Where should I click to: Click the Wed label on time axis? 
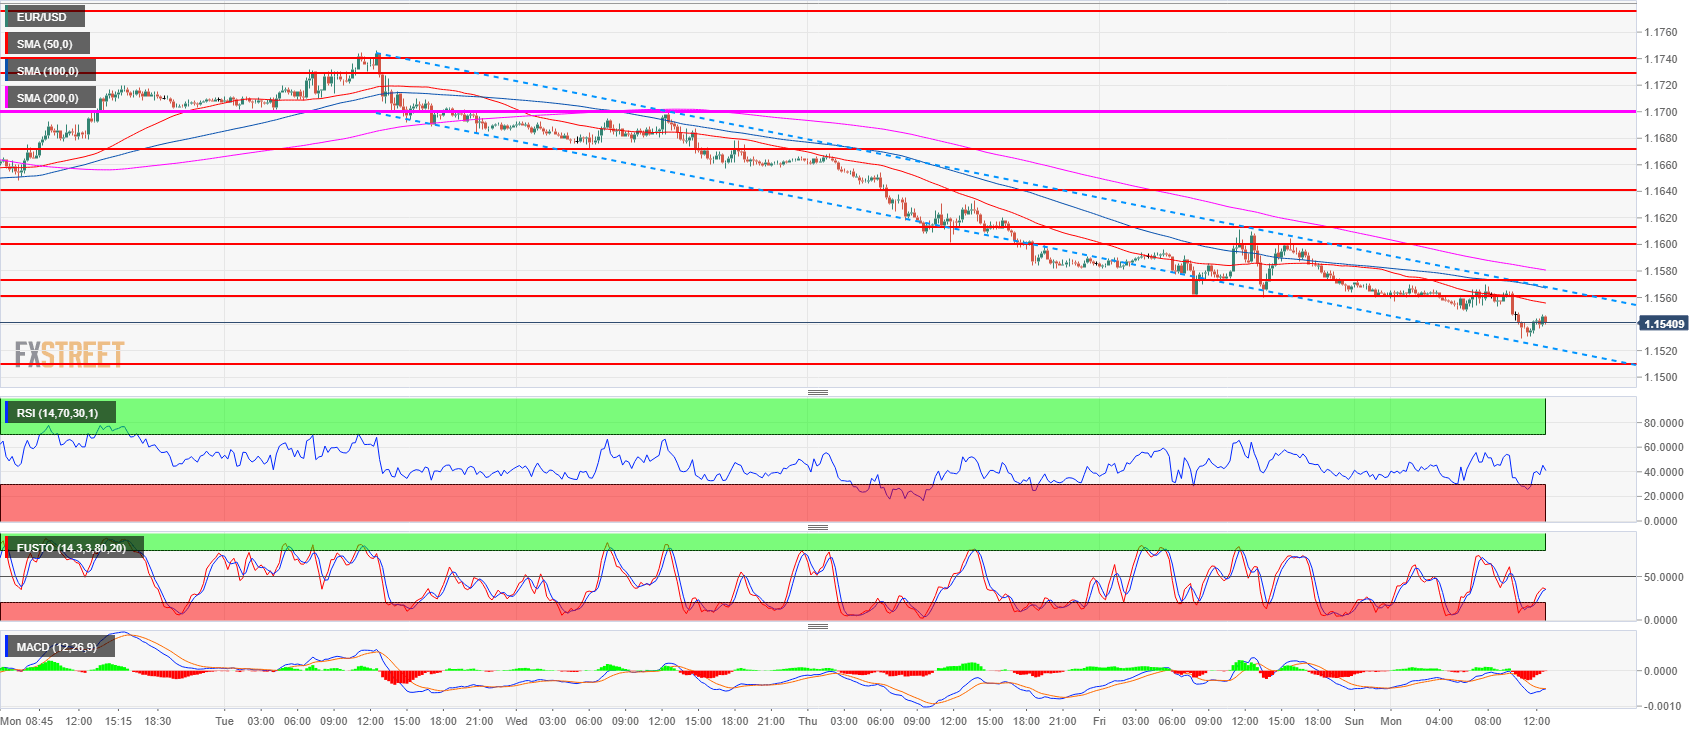click(x=516, y=721)
